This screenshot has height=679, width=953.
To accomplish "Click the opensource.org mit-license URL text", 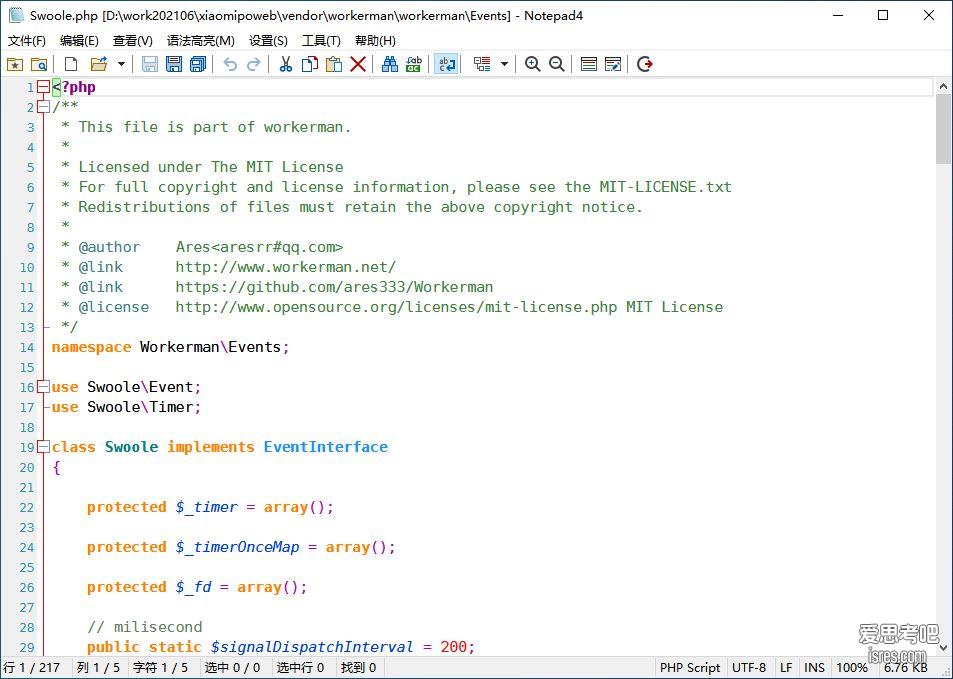I will coord(396,307).
